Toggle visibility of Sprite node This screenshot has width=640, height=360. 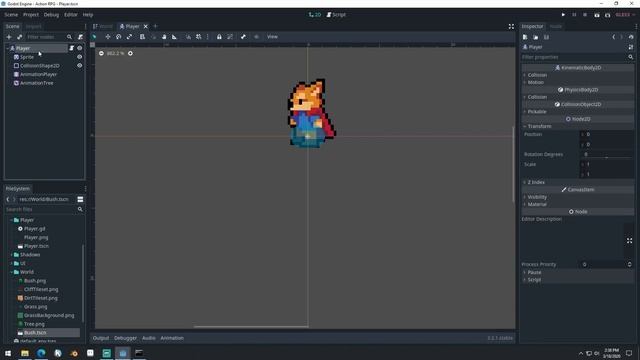click(80, 57)
